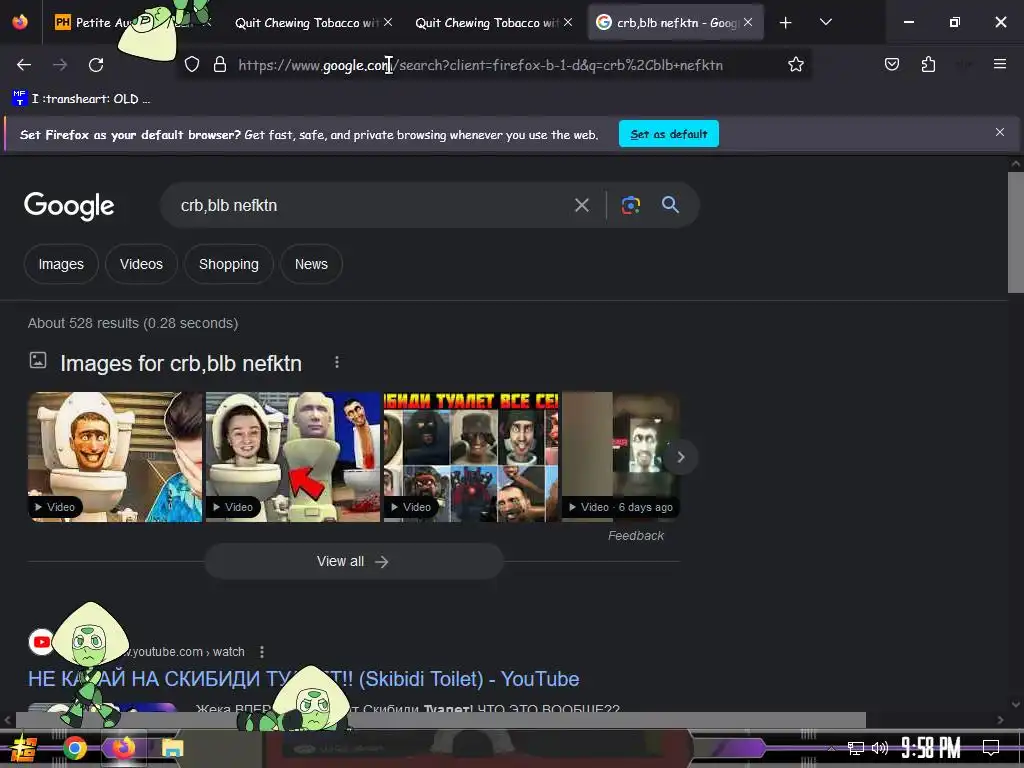1024x768 pixels.
Task: Open YouTube result's three-dot menu
Action: (262, 652)
